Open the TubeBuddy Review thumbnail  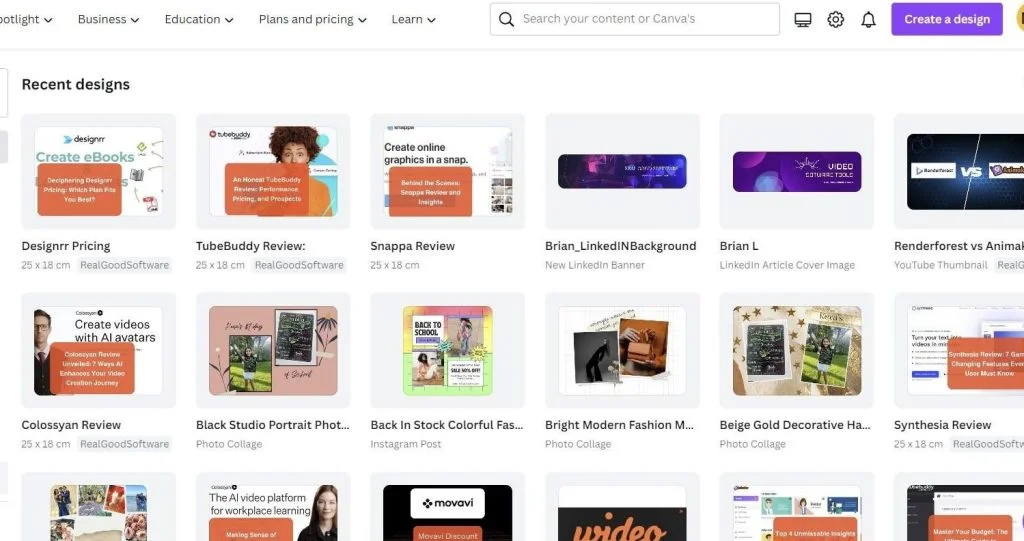273,171
